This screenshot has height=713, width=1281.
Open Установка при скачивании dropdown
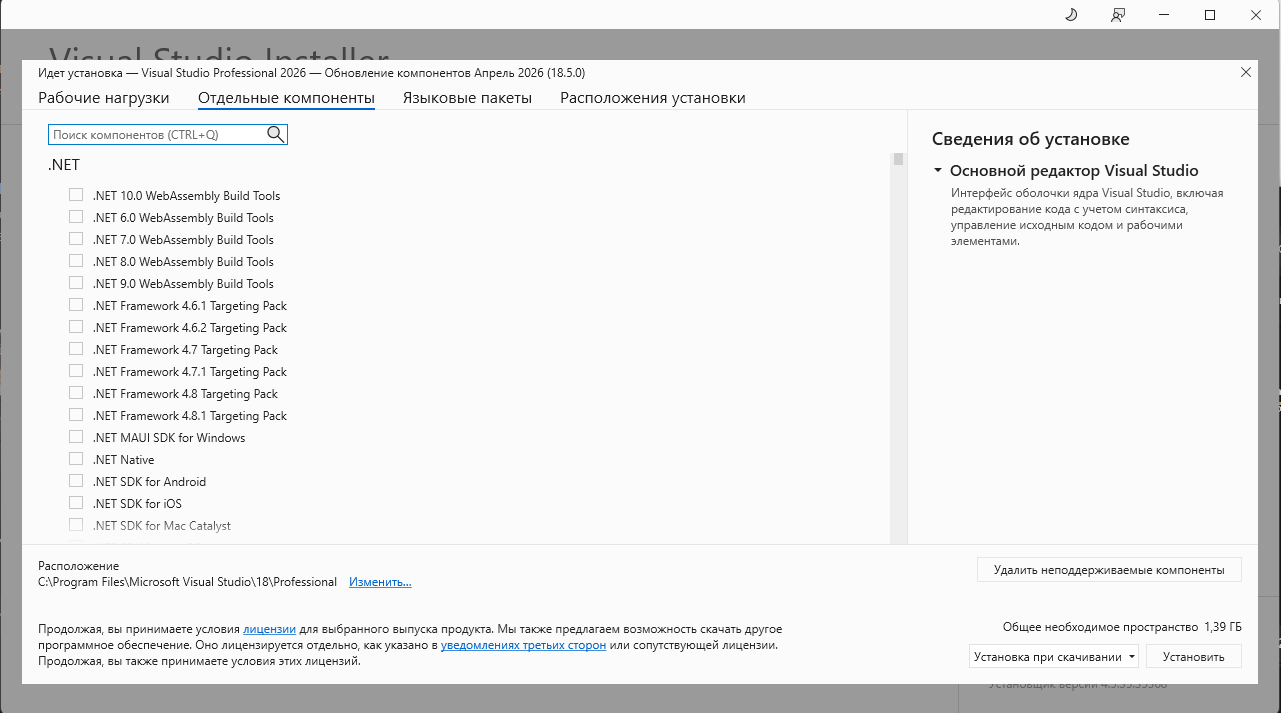(1054, 657)
